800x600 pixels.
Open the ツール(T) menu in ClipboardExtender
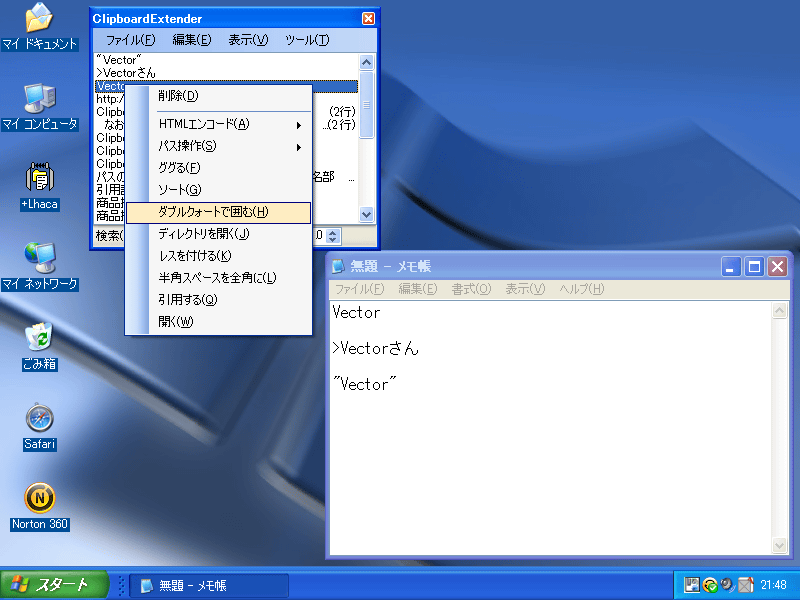(x=307, y=40)
